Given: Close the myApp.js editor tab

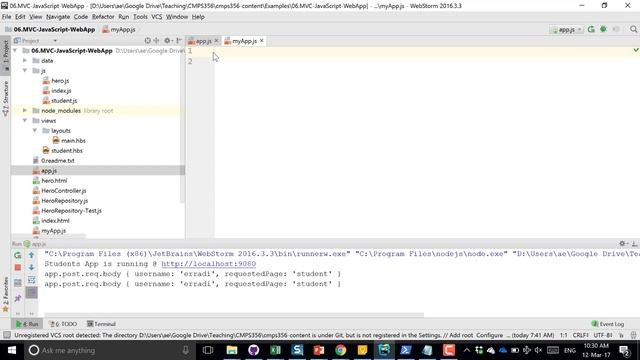Looking at the screenshot, I should [x=262, y=41].
